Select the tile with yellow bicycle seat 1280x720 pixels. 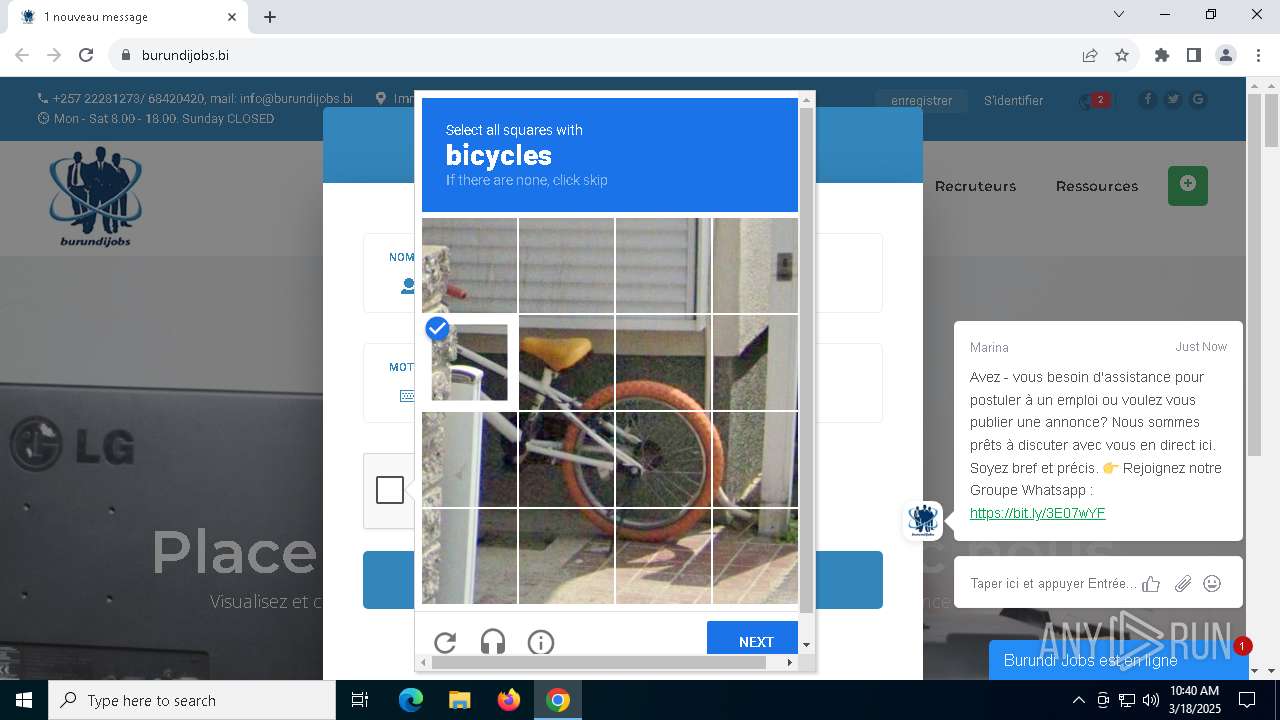coord(566,362)
